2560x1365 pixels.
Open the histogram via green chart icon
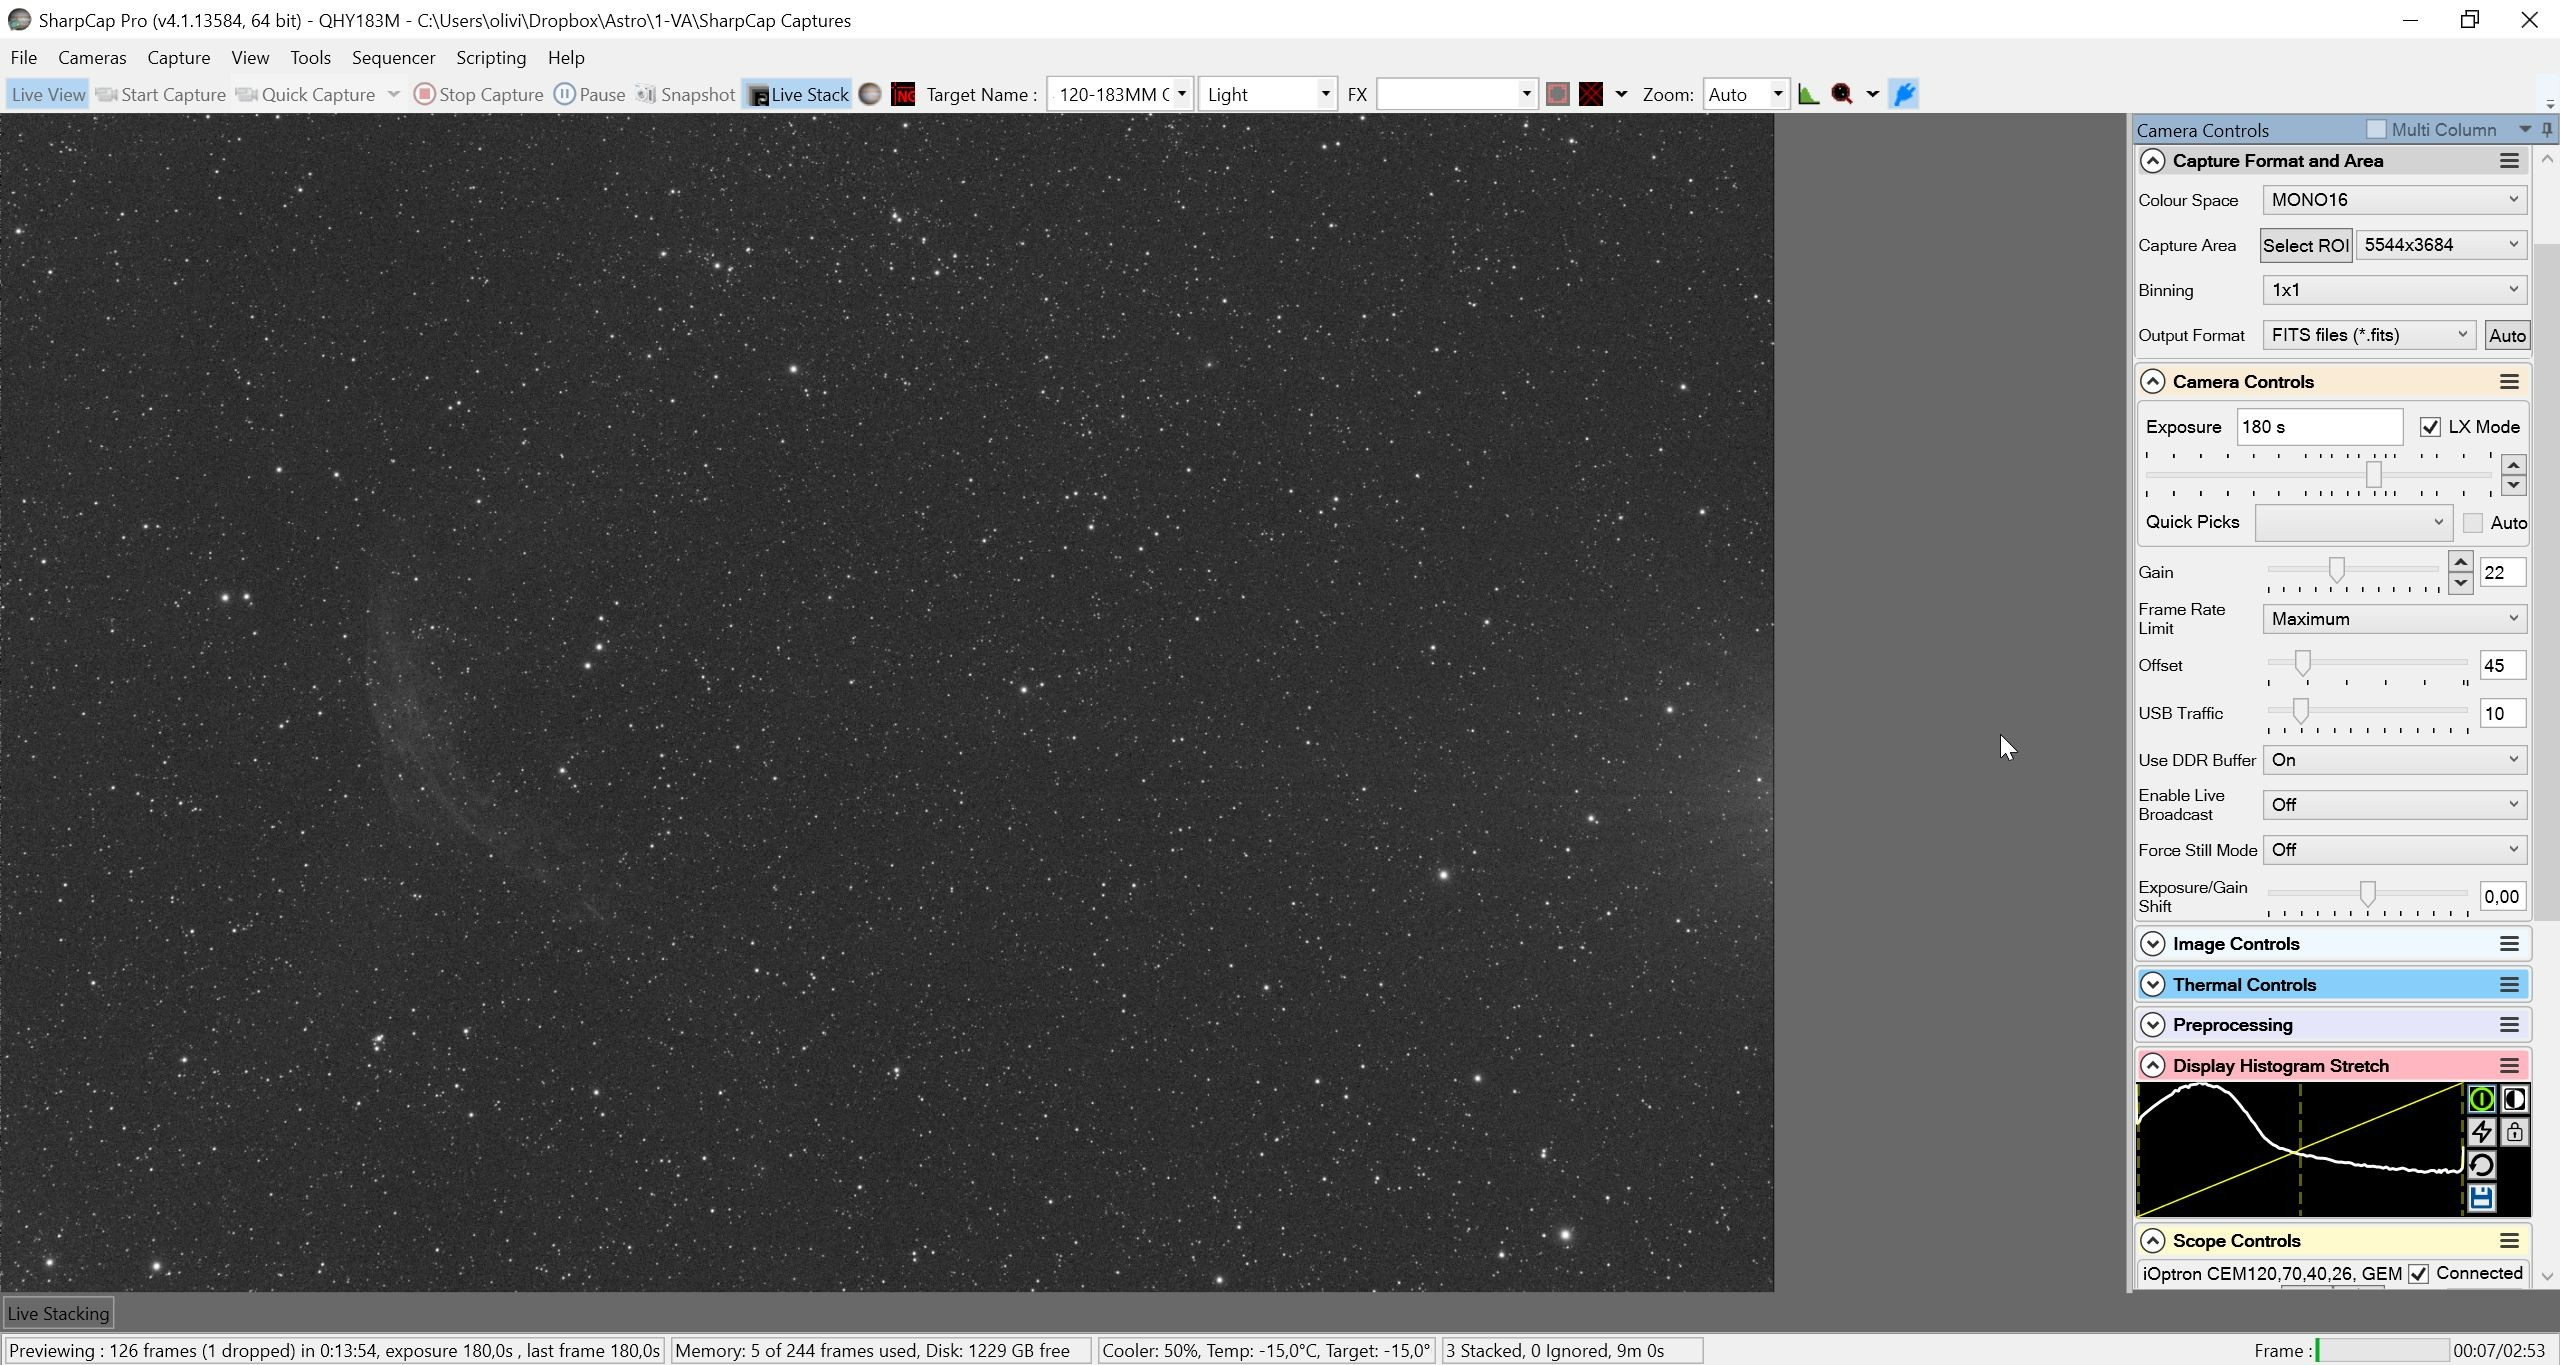point(1808,94)
